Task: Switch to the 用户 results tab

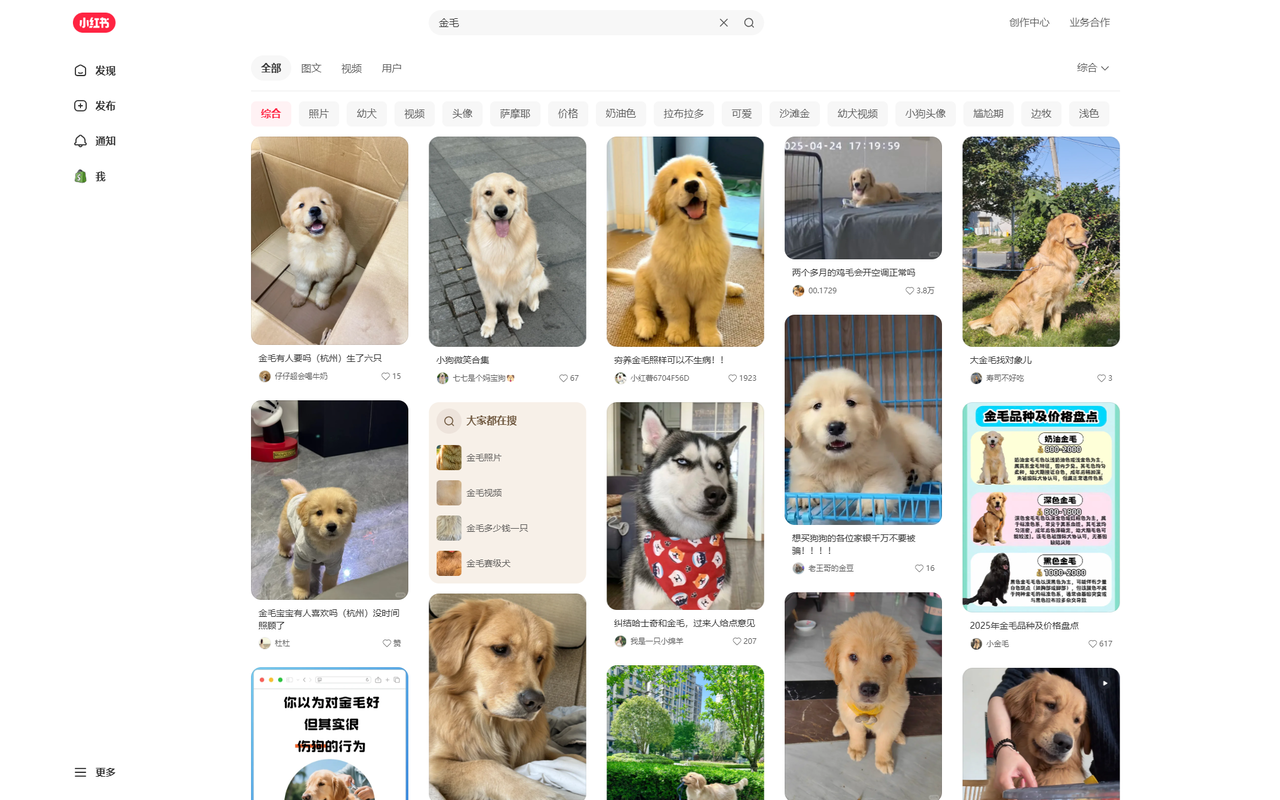Action: pos(391,68)
